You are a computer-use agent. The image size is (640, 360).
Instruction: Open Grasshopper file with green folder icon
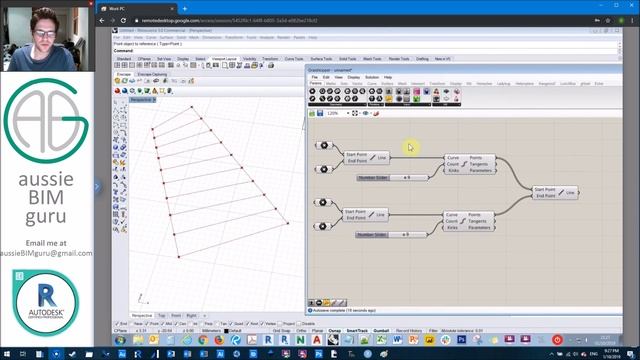(312, 113)
